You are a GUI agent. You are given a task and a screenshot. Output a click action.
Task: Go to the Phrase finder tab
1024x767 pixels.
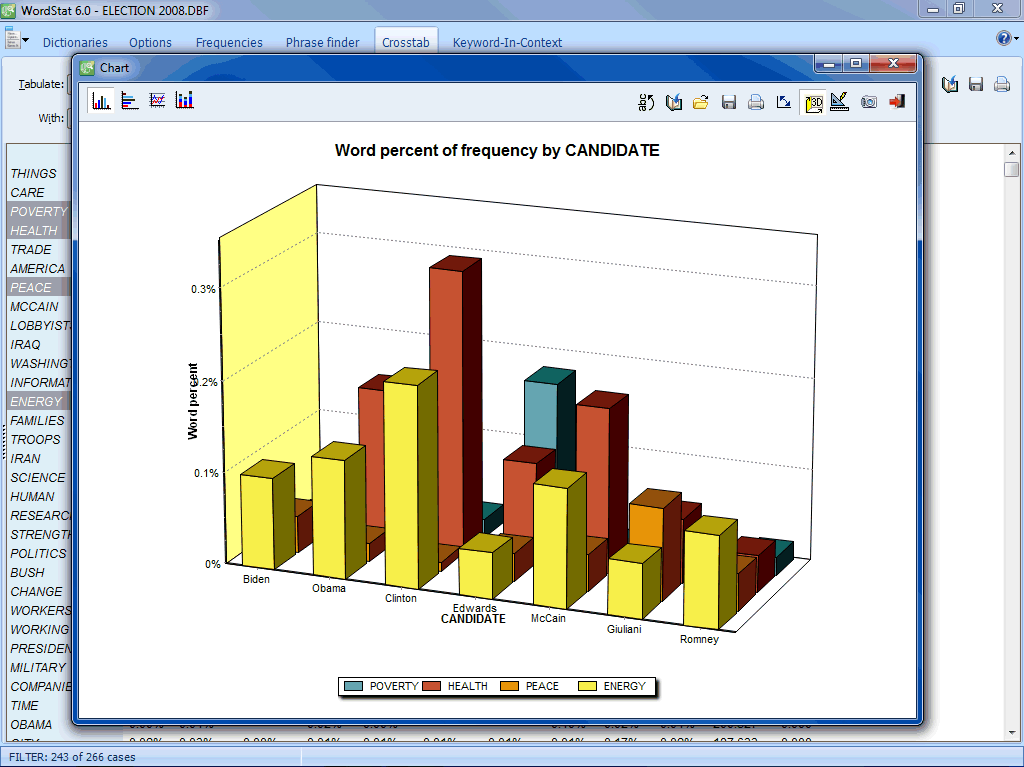click(x=322, y=42)
